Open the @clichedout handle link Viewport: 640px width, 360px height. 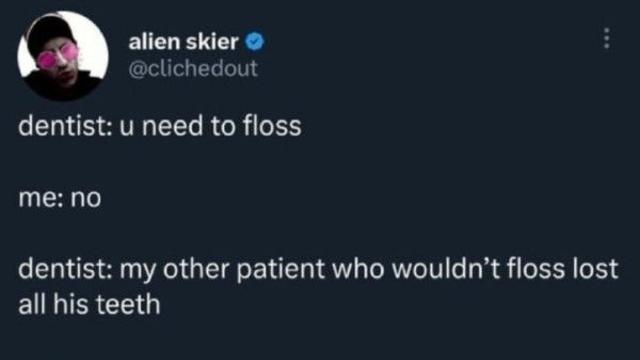[193, 68]
